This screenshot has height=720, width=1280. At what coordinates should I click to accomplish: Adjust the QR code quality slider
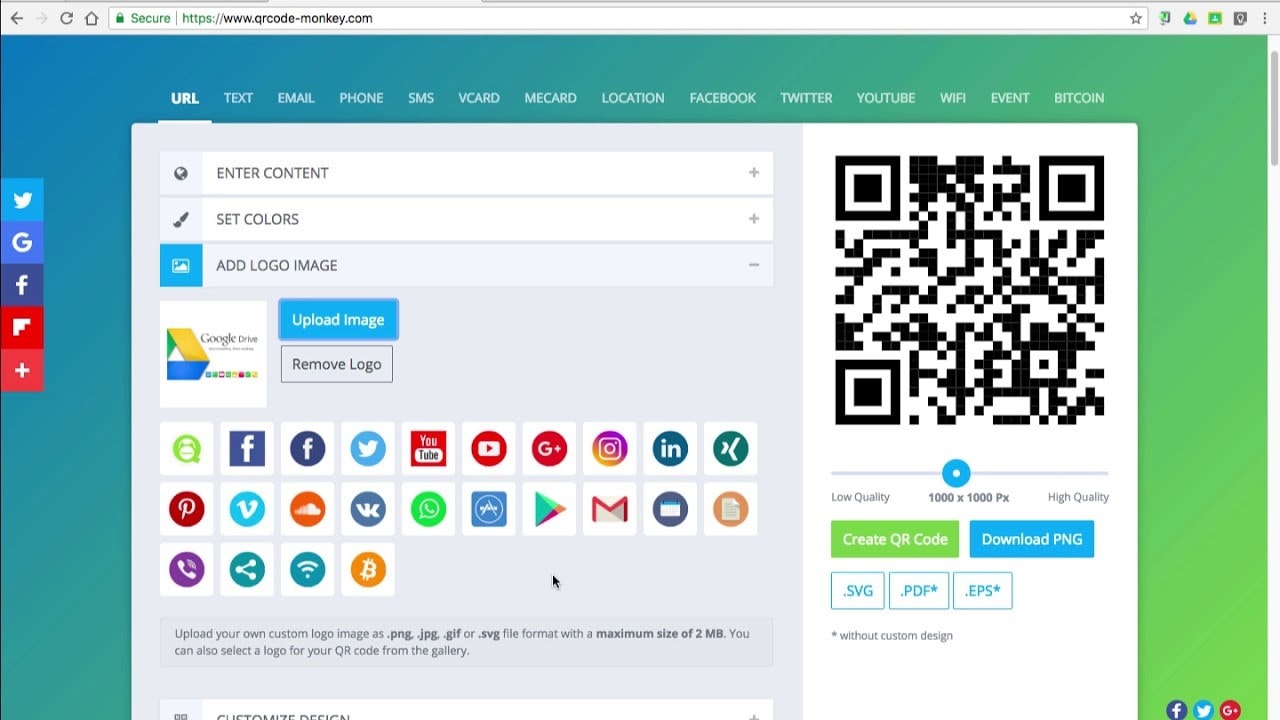point(955,473)
